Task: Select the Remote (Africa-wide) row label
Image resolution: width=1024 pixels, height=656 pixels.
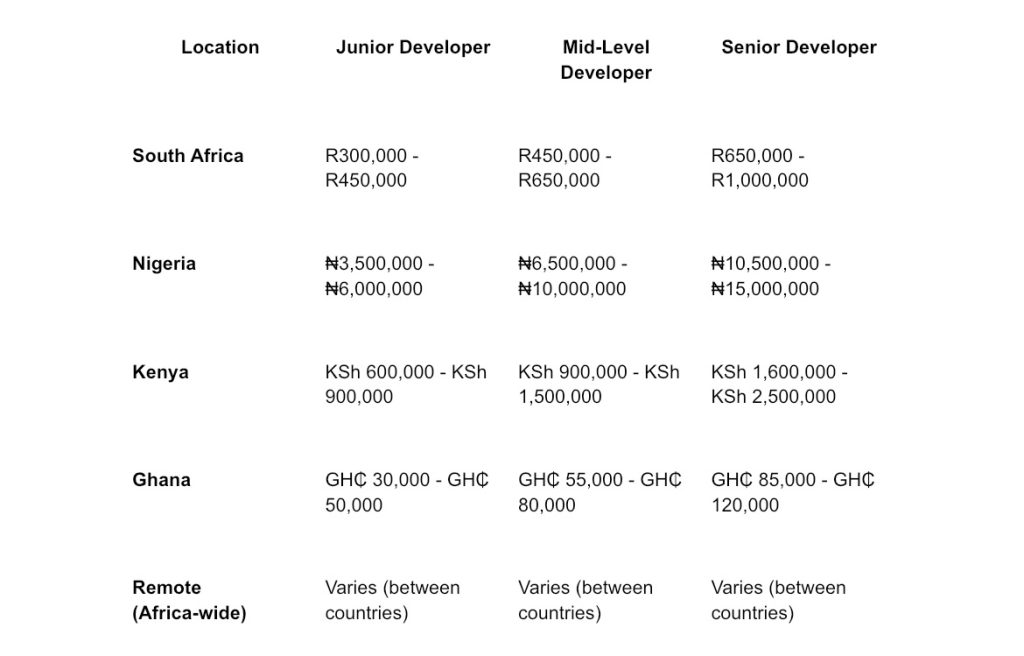Action: [189, 600]
